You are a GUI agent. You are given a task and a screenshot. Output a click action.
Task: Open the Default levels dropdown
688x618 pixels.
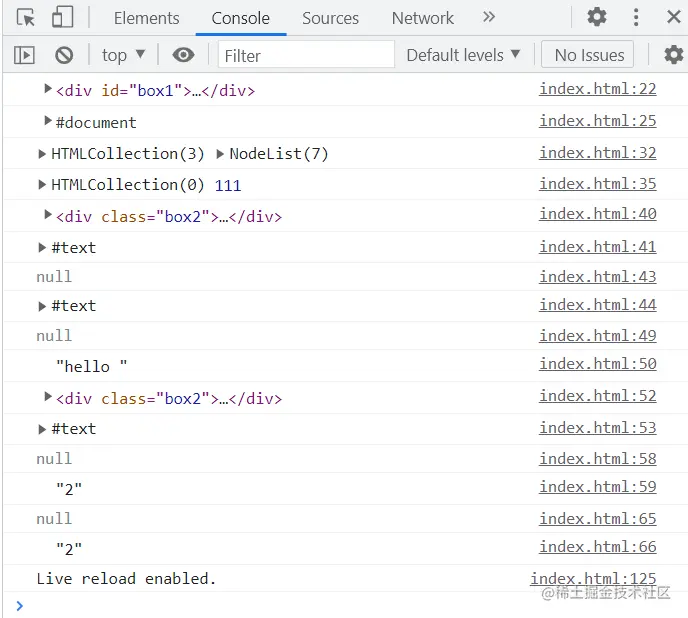[x=463, y=55]
